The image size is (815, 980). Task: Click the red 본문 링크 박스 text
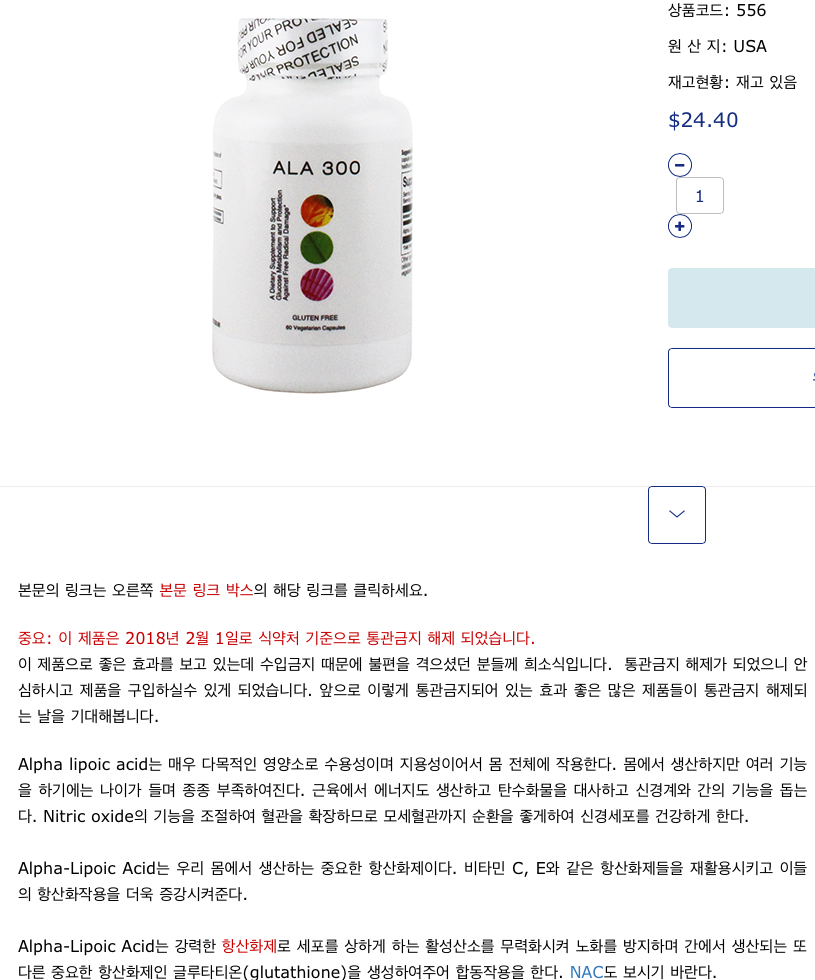pyautogui.click(x=206, y=590)
